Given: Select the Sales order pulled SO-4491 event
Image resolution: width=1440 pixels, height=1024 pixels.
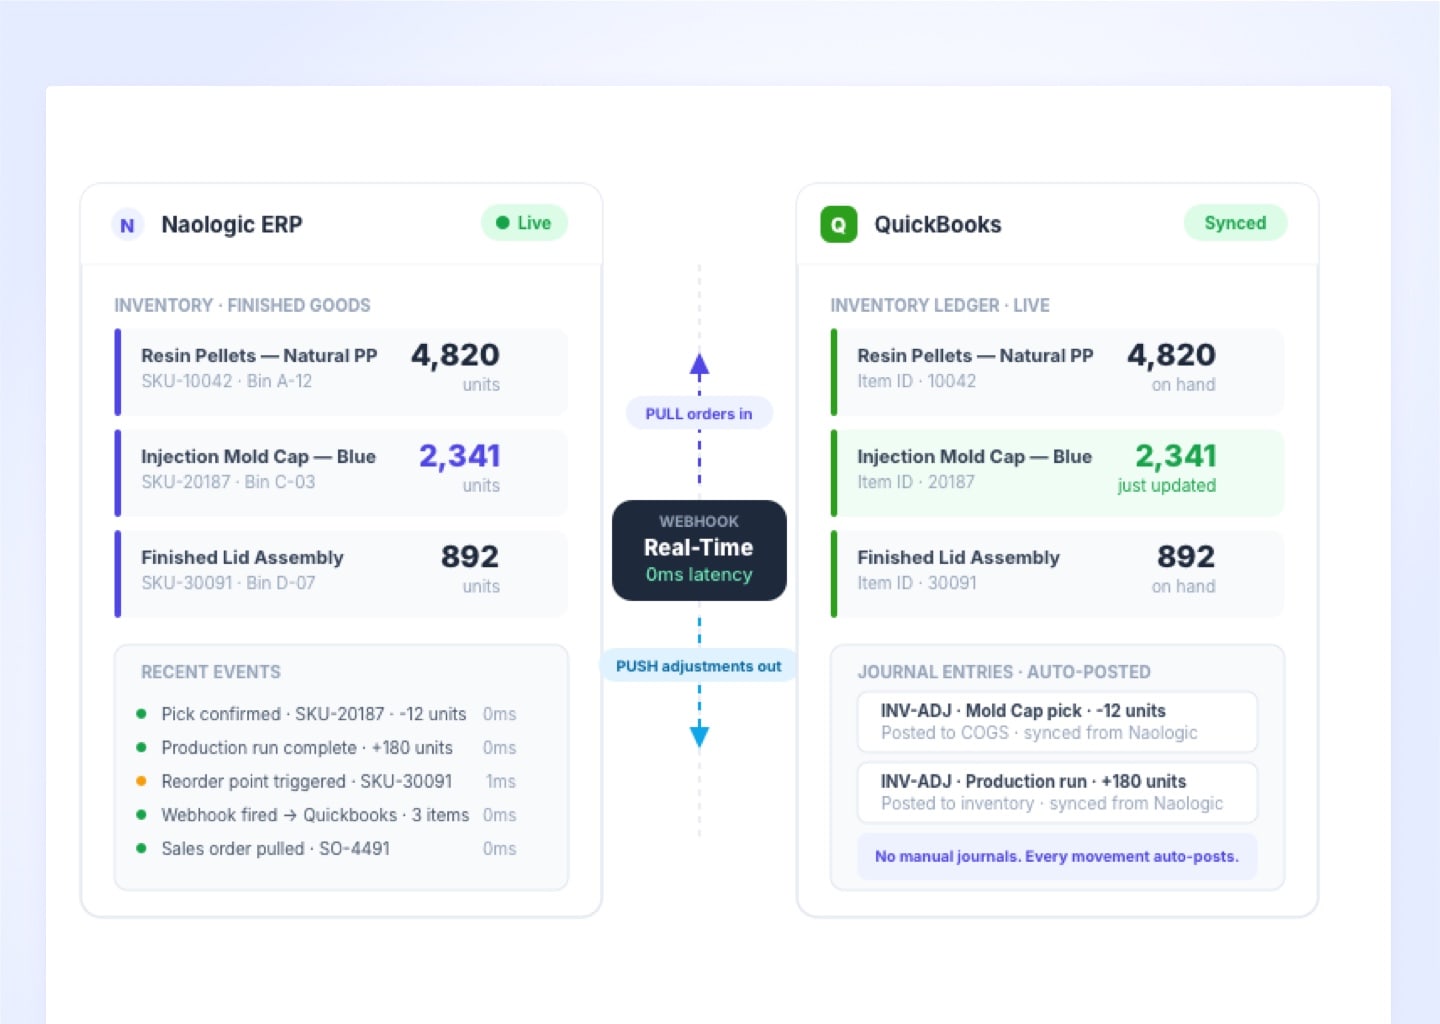Looking at the screenshot, I should 327,848.
